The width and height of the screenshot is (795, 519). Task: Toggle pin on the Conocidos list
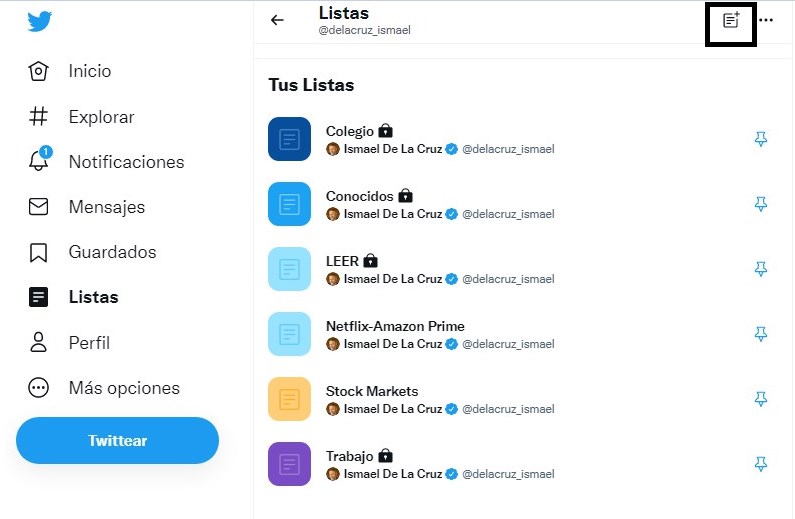(x=760, y=204)
